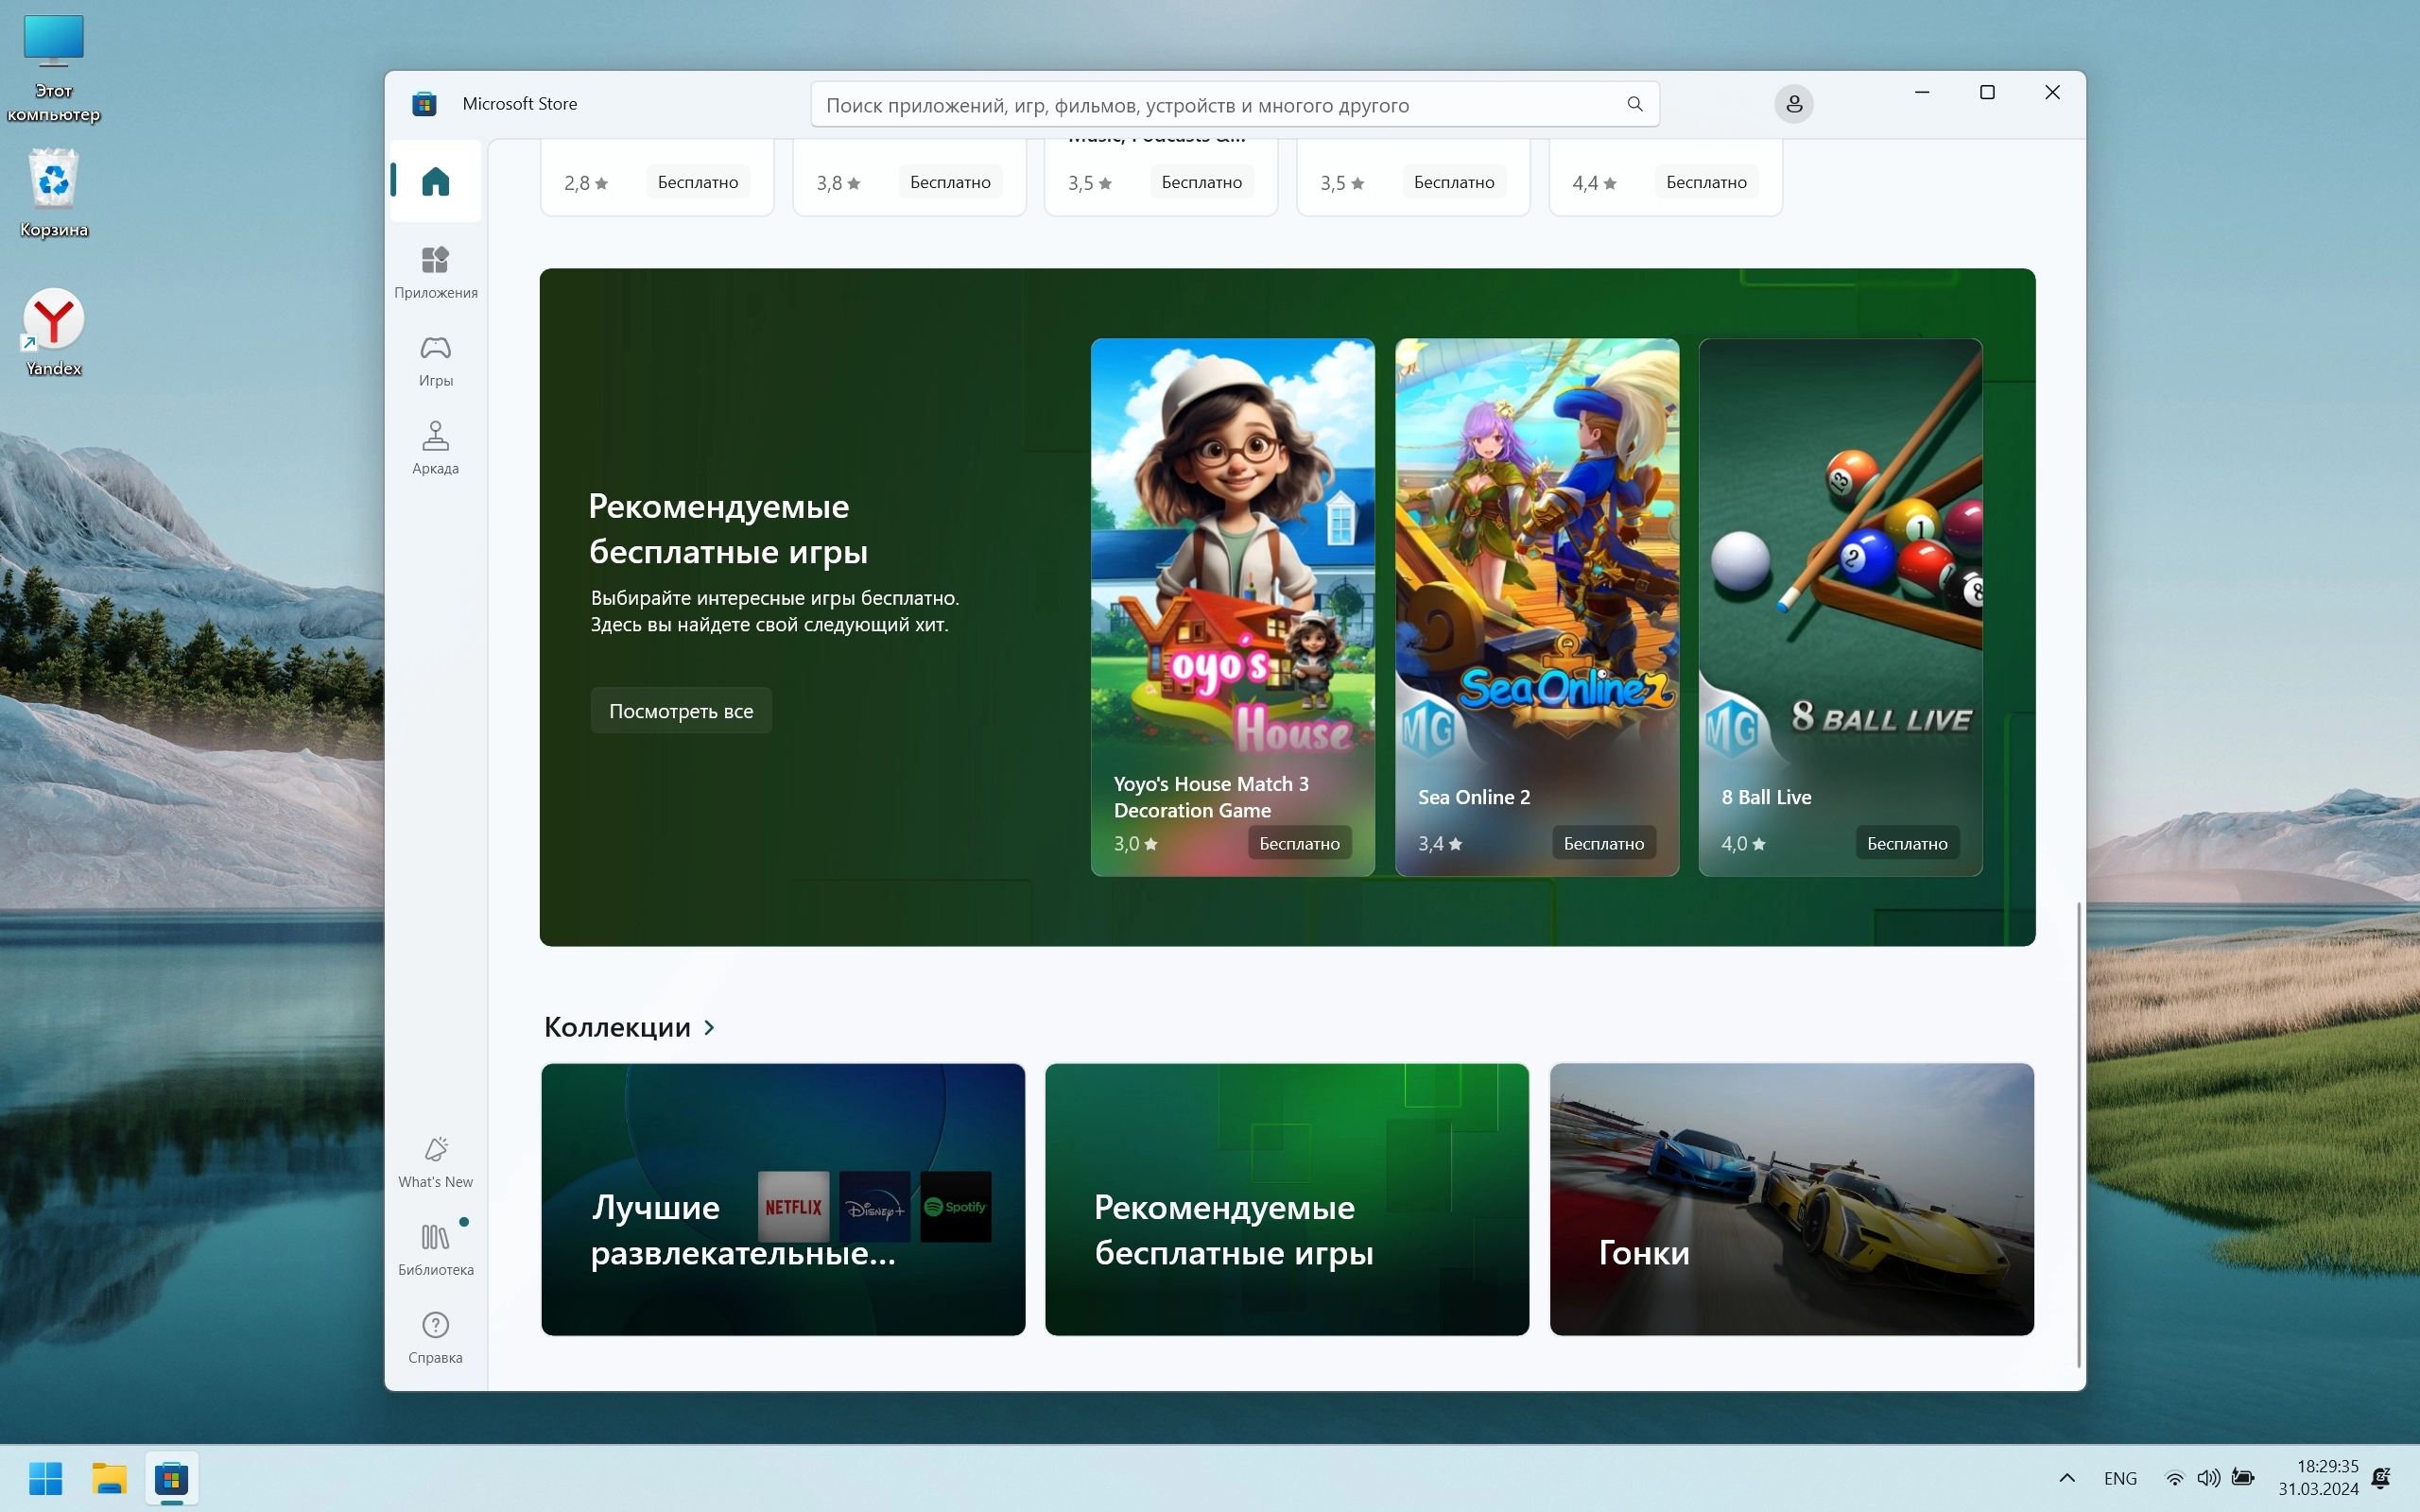Open the Приложения section
This screenshot has width=2420, height=1512.
[x=435, y=271]
